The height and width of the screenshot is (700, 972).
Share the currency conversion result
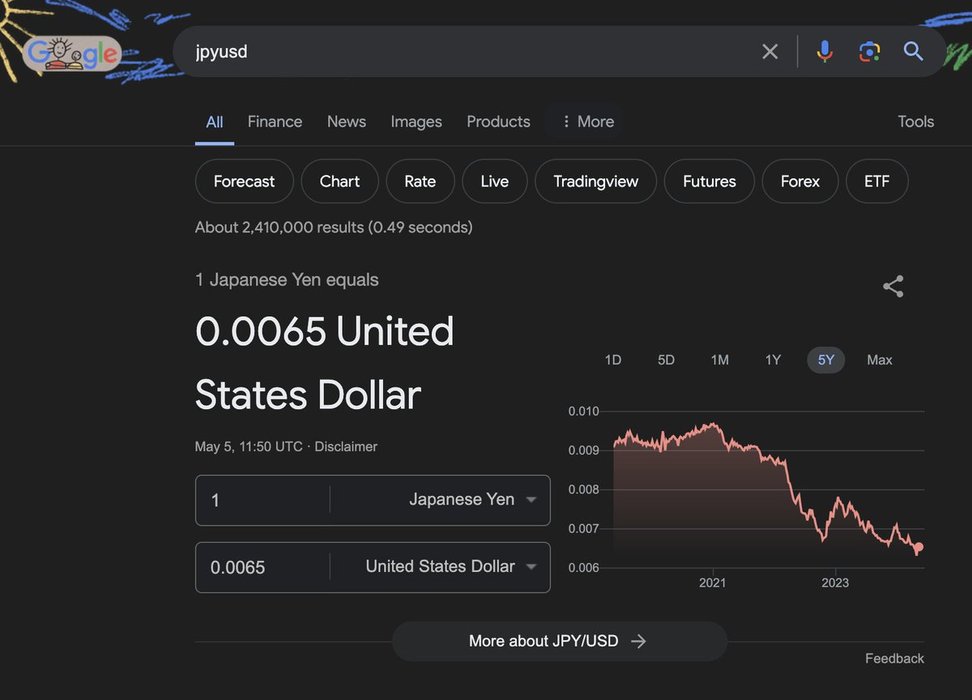(x=893, y=287)
